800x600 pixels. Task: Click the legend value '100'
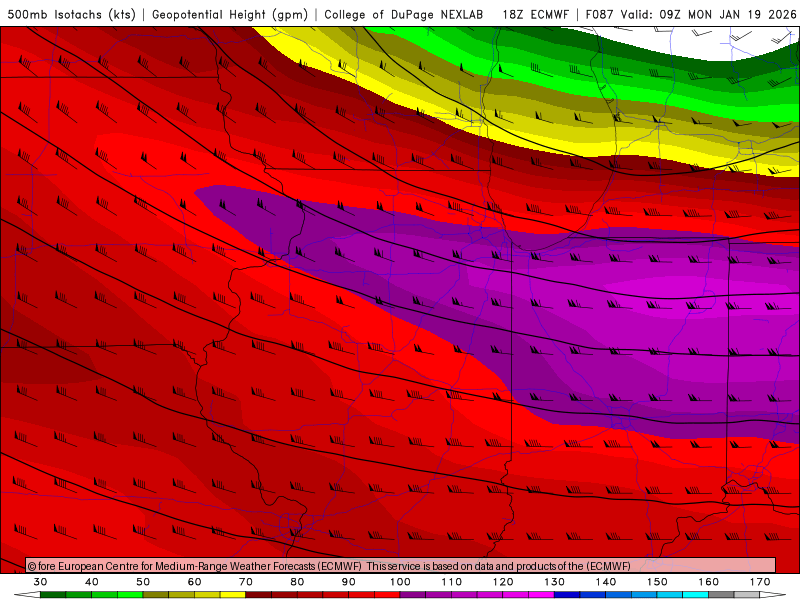click(401, 582)
